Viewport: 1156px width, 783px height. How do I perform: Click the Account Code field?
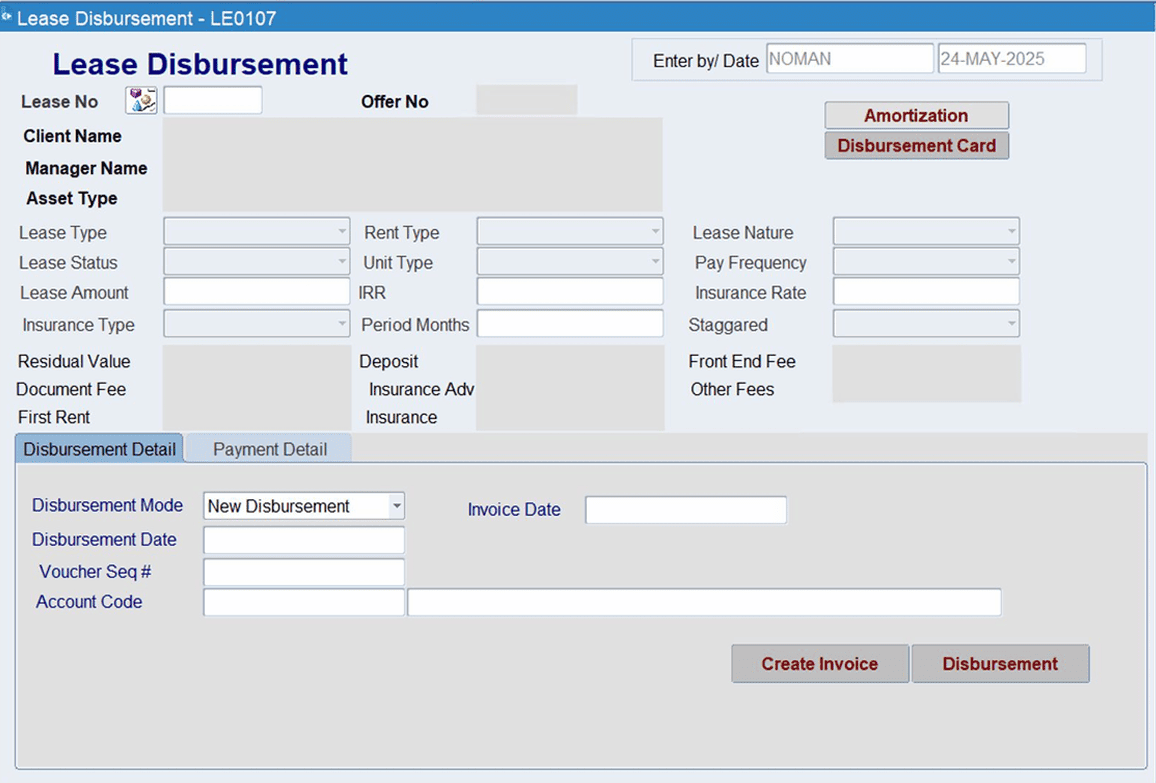click(303, 602)
